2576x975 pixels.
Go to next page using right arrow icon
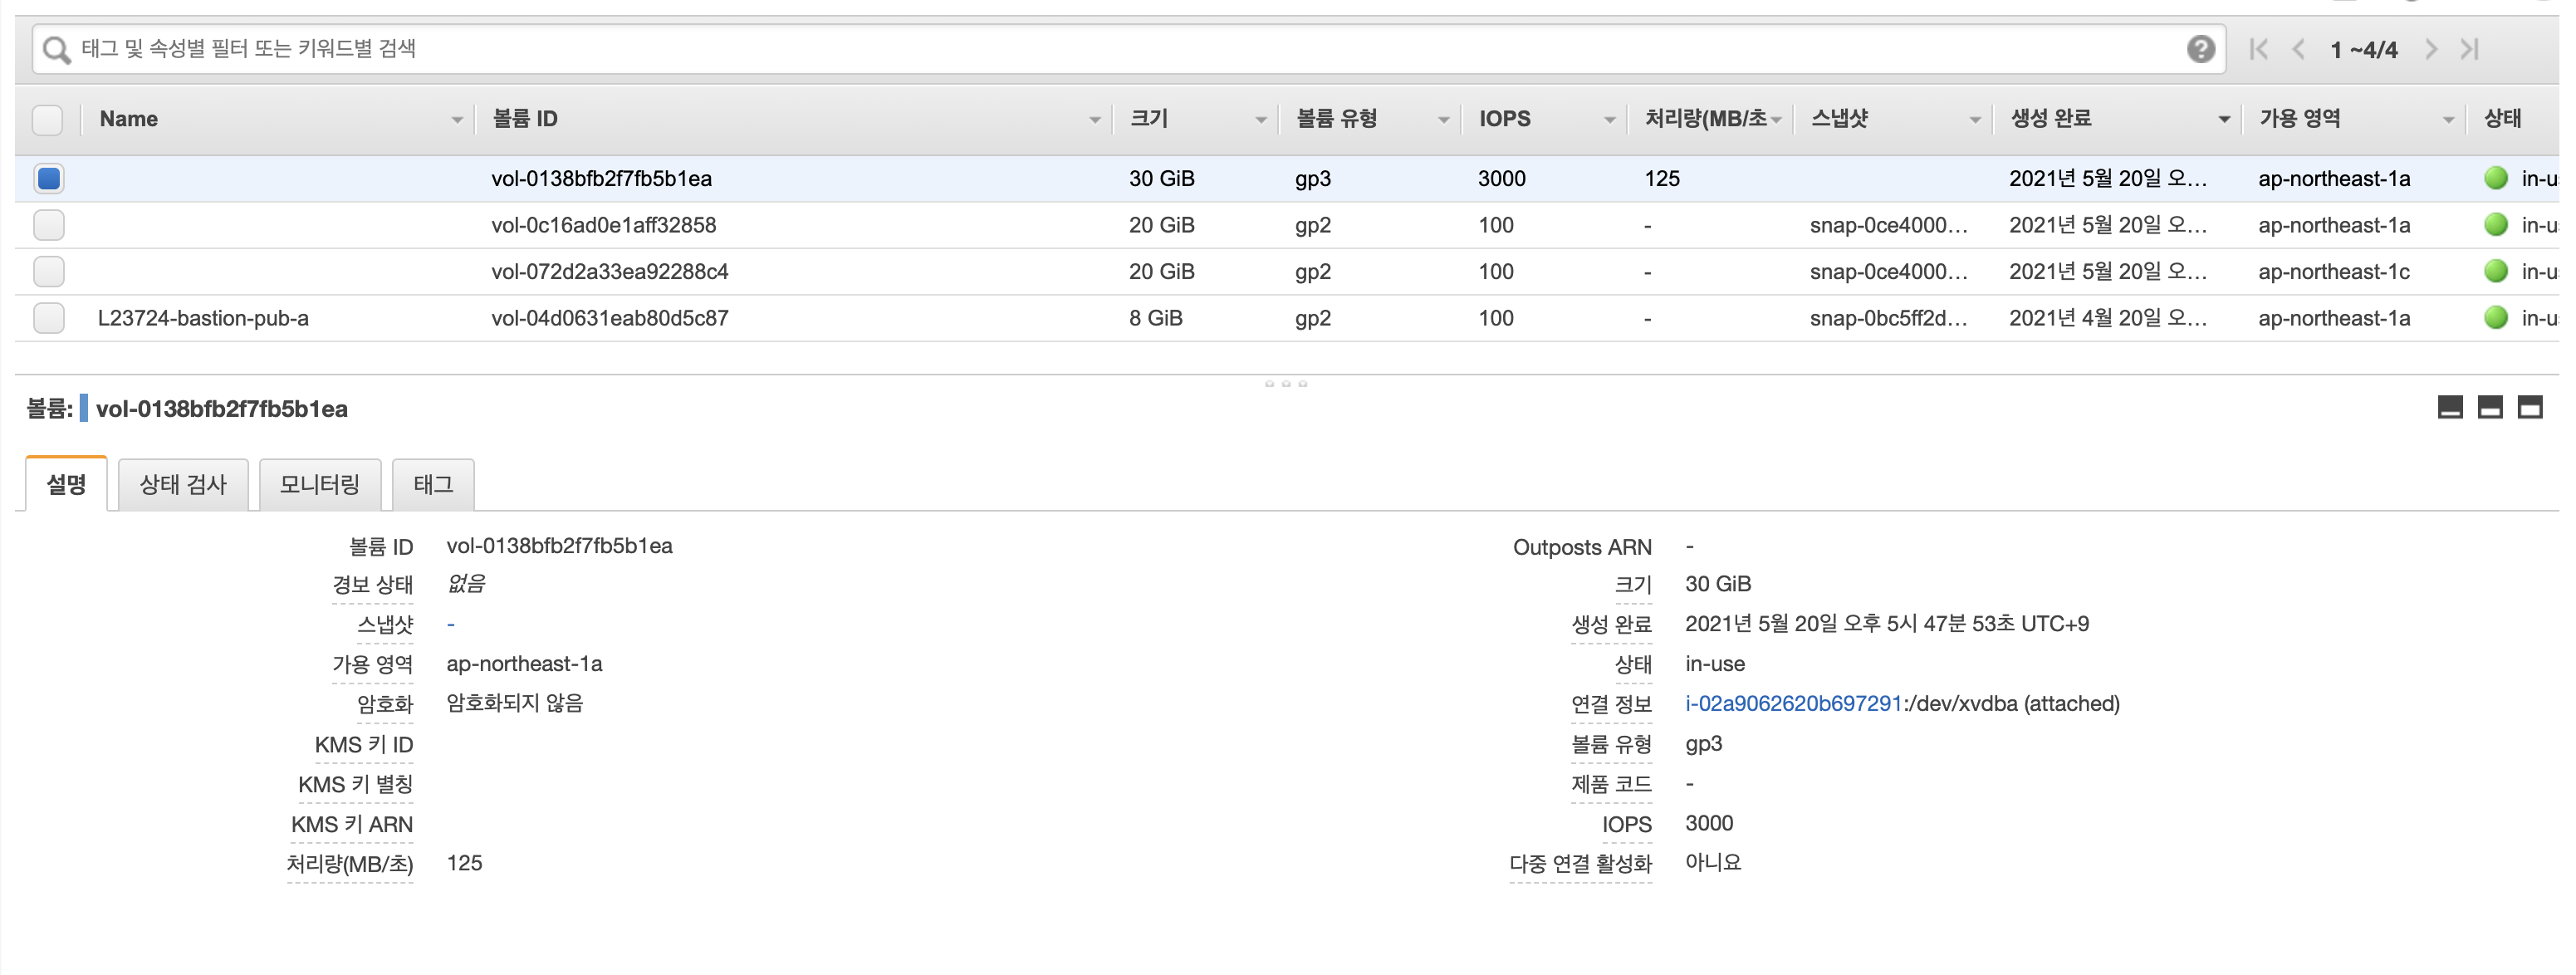2433,48
